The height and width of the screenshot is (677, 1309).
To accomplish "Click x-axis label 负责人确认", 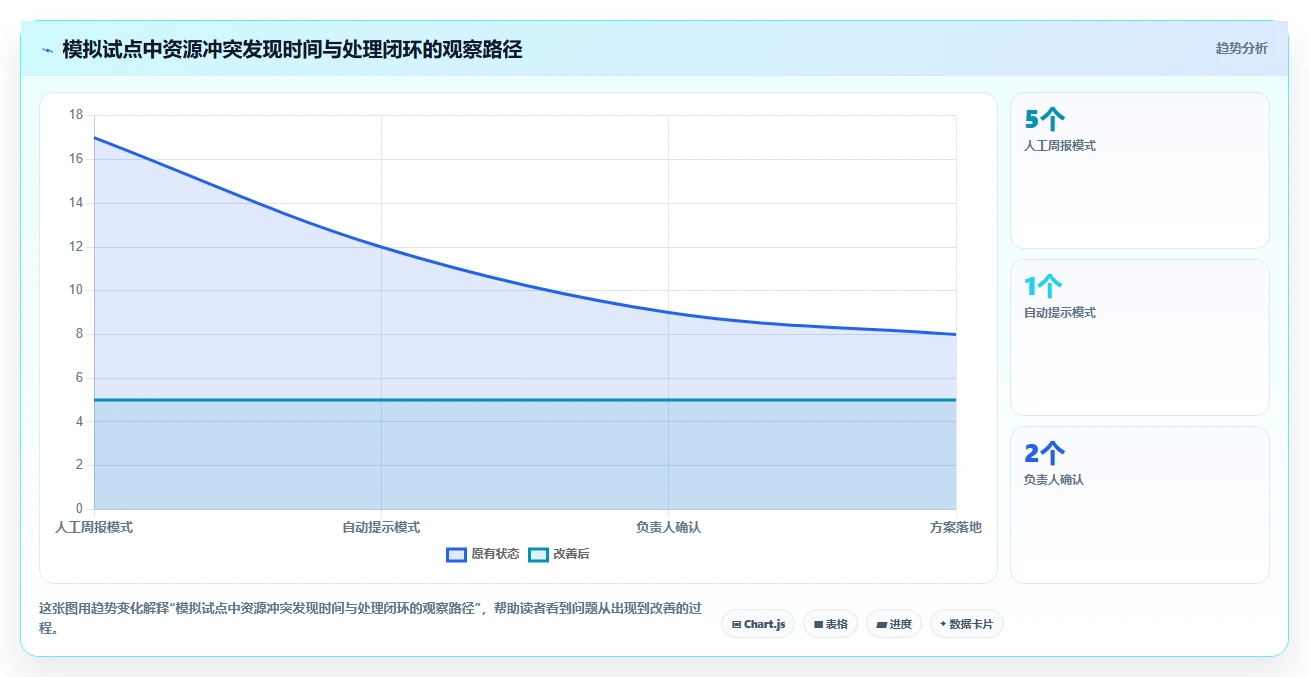I will tap(668, 527).
